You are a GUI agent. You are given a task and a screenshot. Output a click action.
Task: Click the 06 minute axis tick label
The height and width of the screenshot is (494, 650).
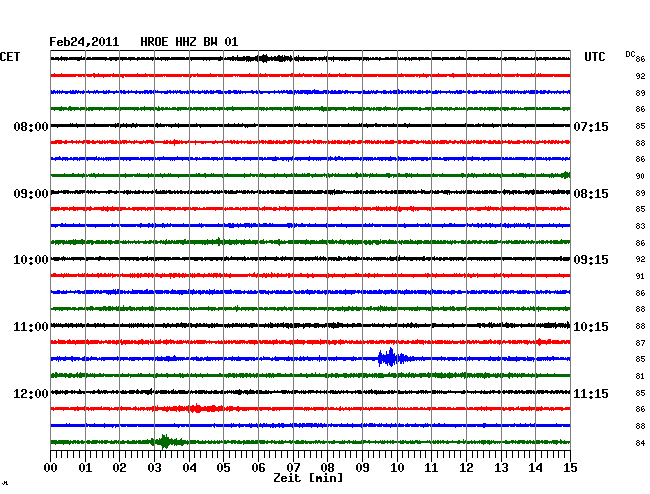tap(258, 468)
